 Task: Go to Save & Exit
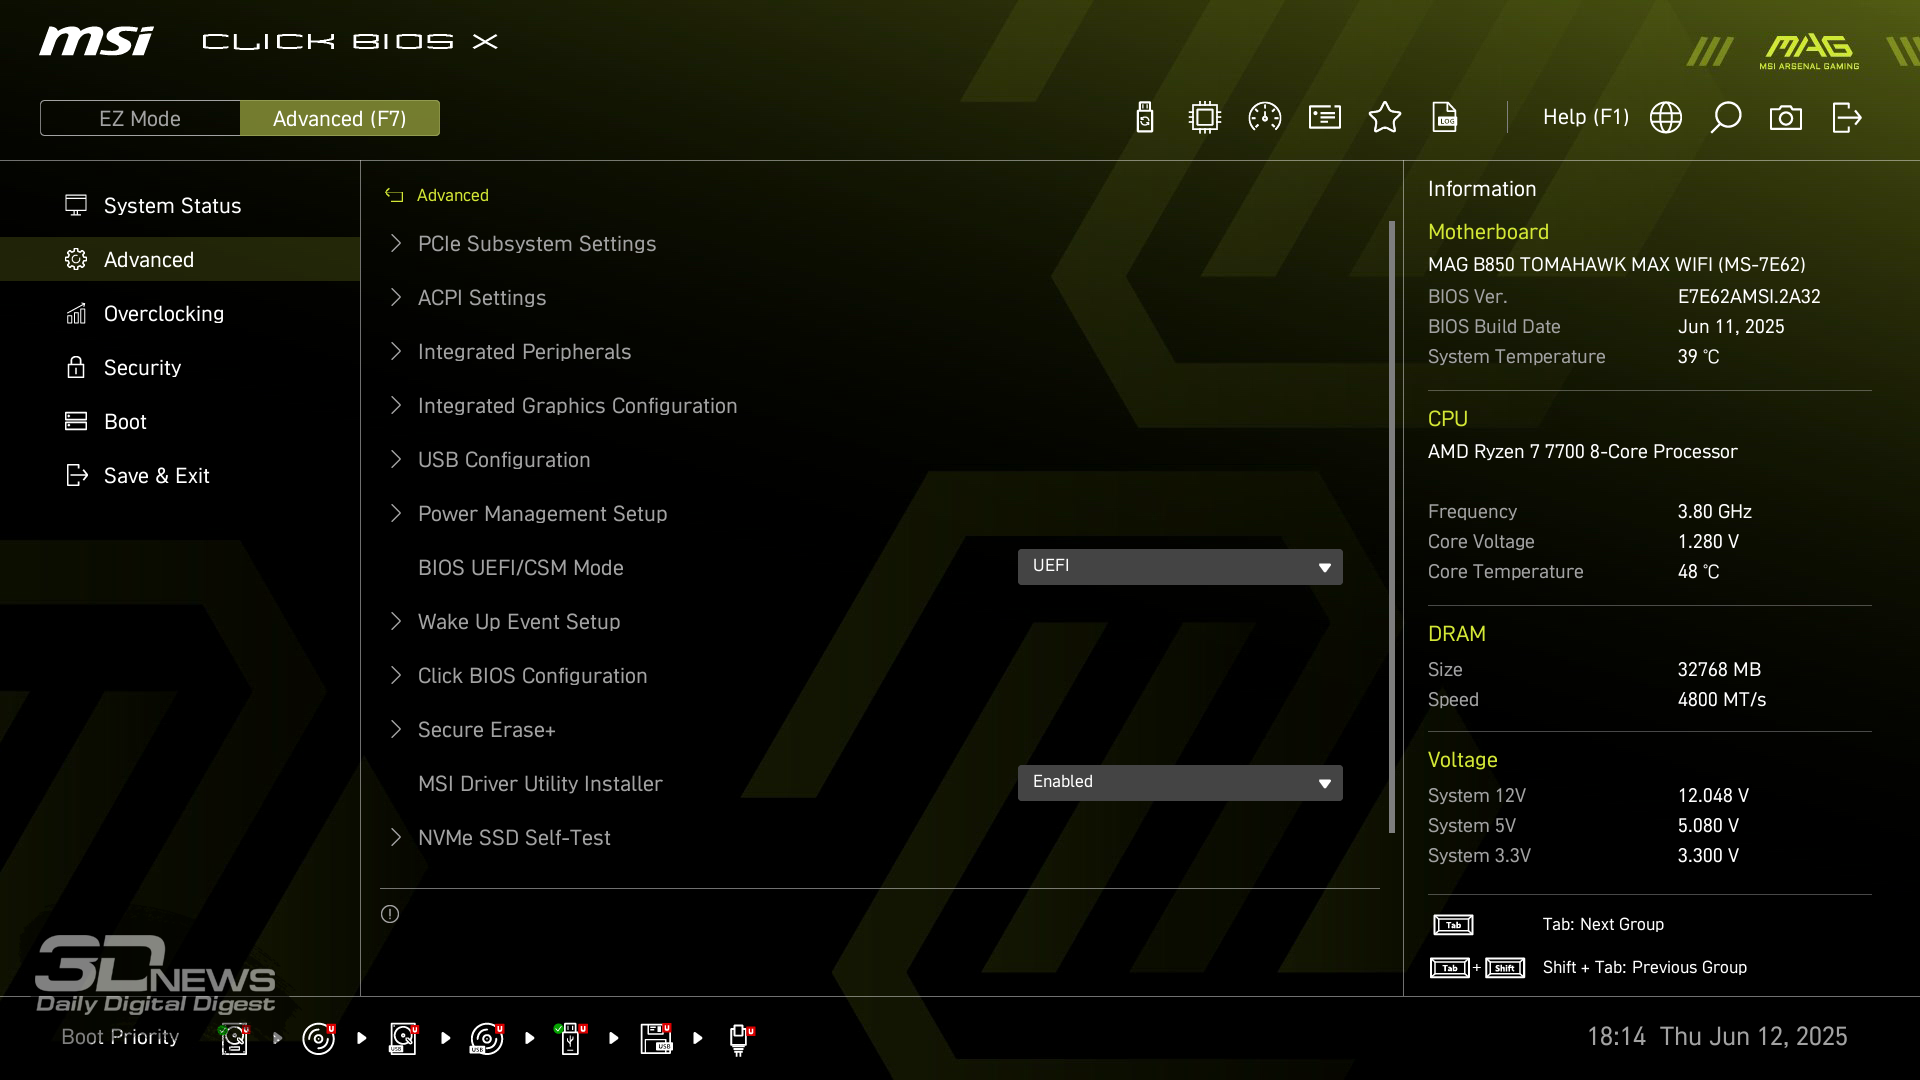tap(180, 475)
